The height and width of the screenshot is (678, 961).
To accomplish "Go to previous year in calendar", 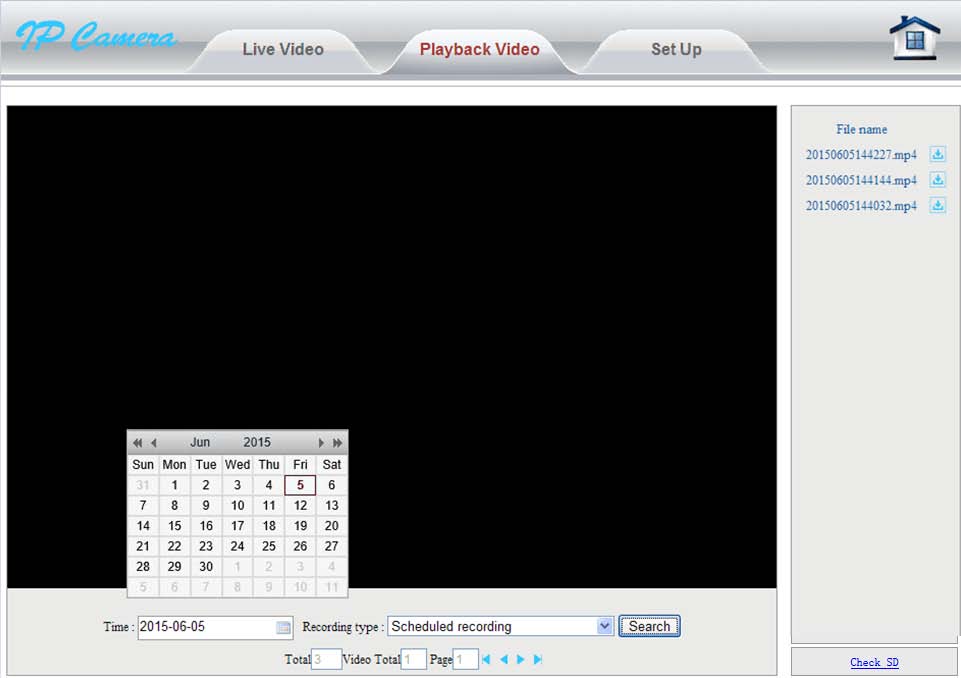I will [137, 443].
